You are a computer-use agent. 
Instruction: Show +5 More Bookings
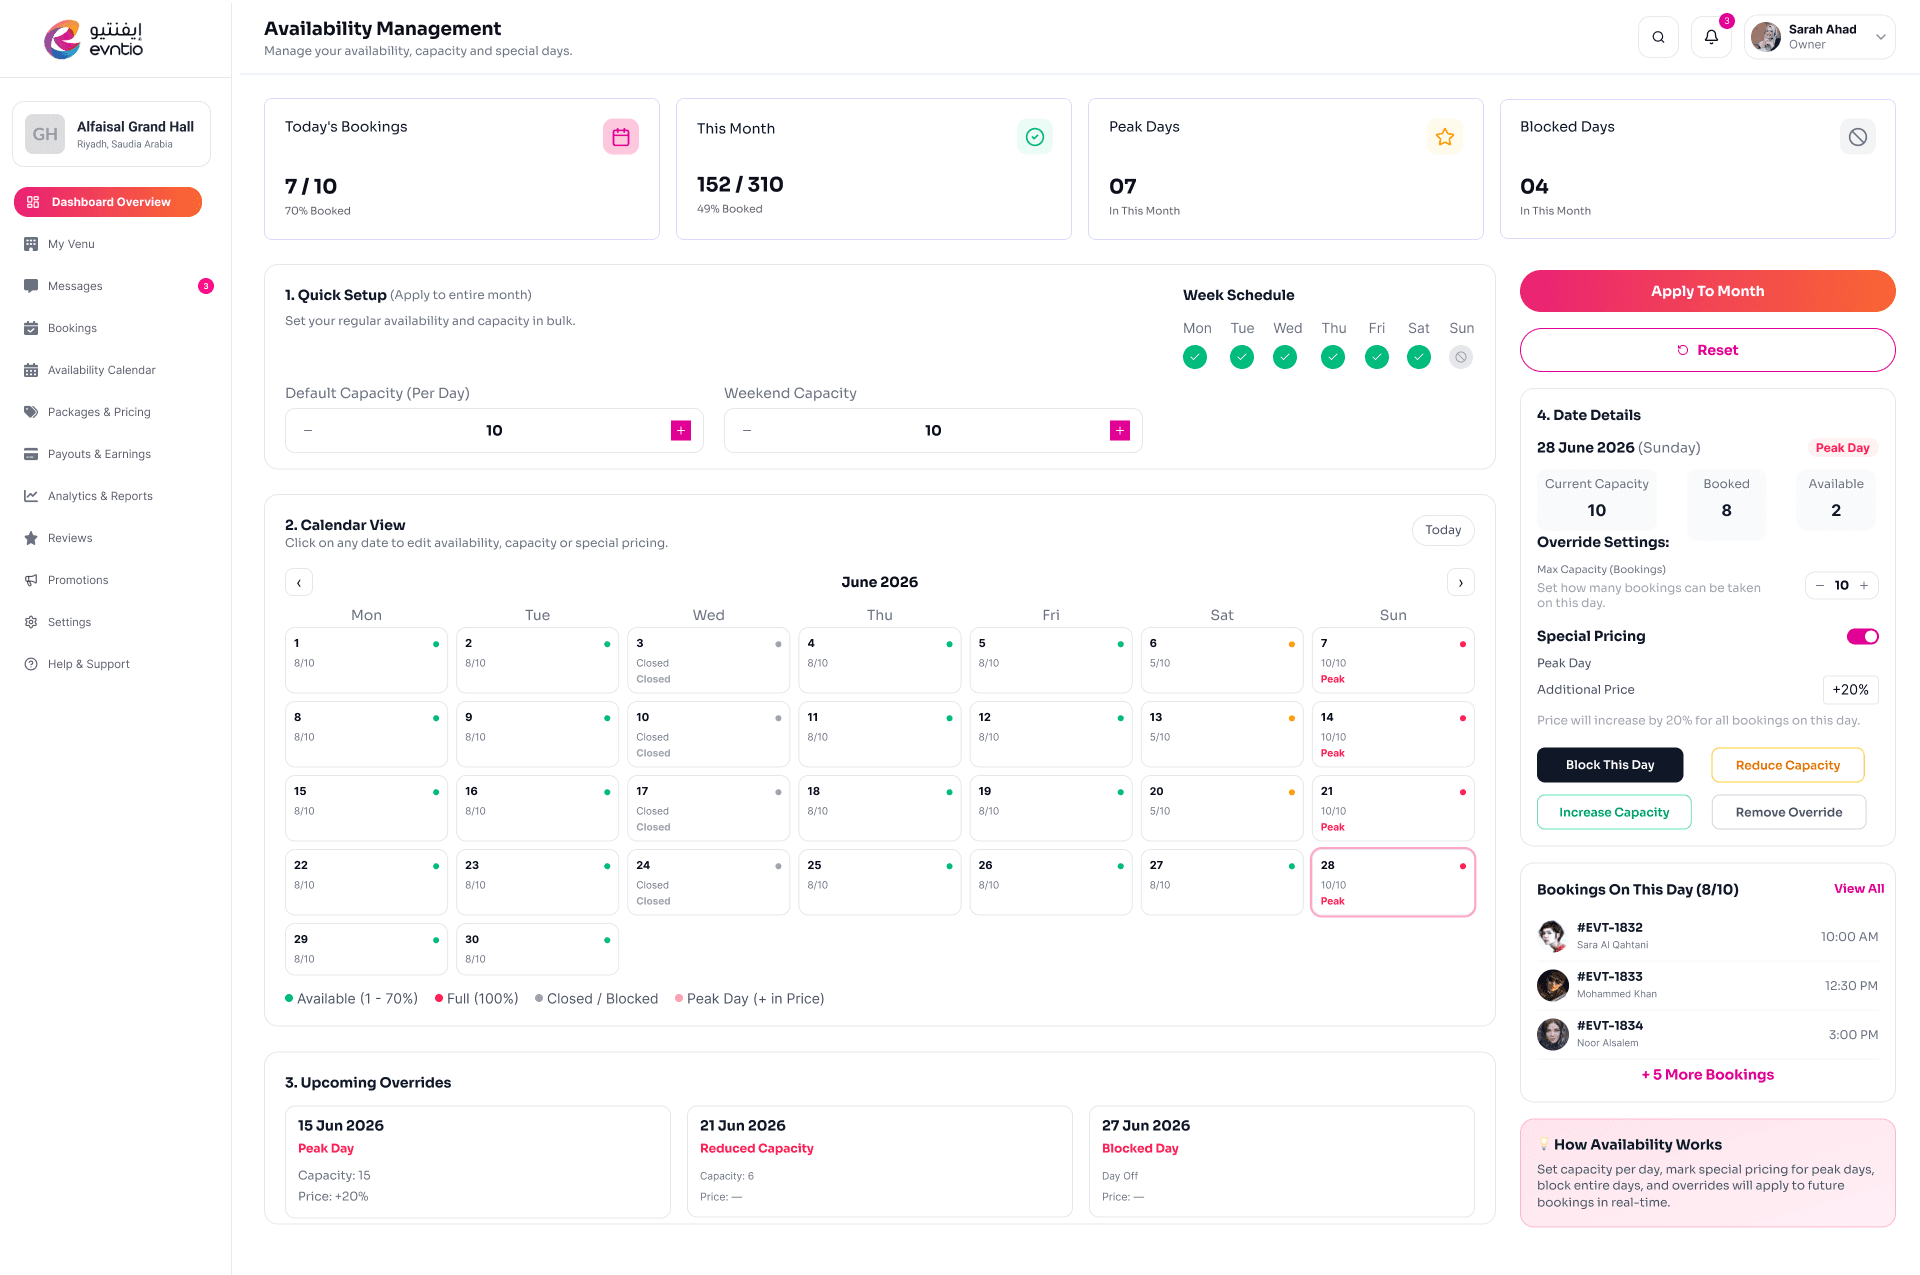point(1707,1075)
